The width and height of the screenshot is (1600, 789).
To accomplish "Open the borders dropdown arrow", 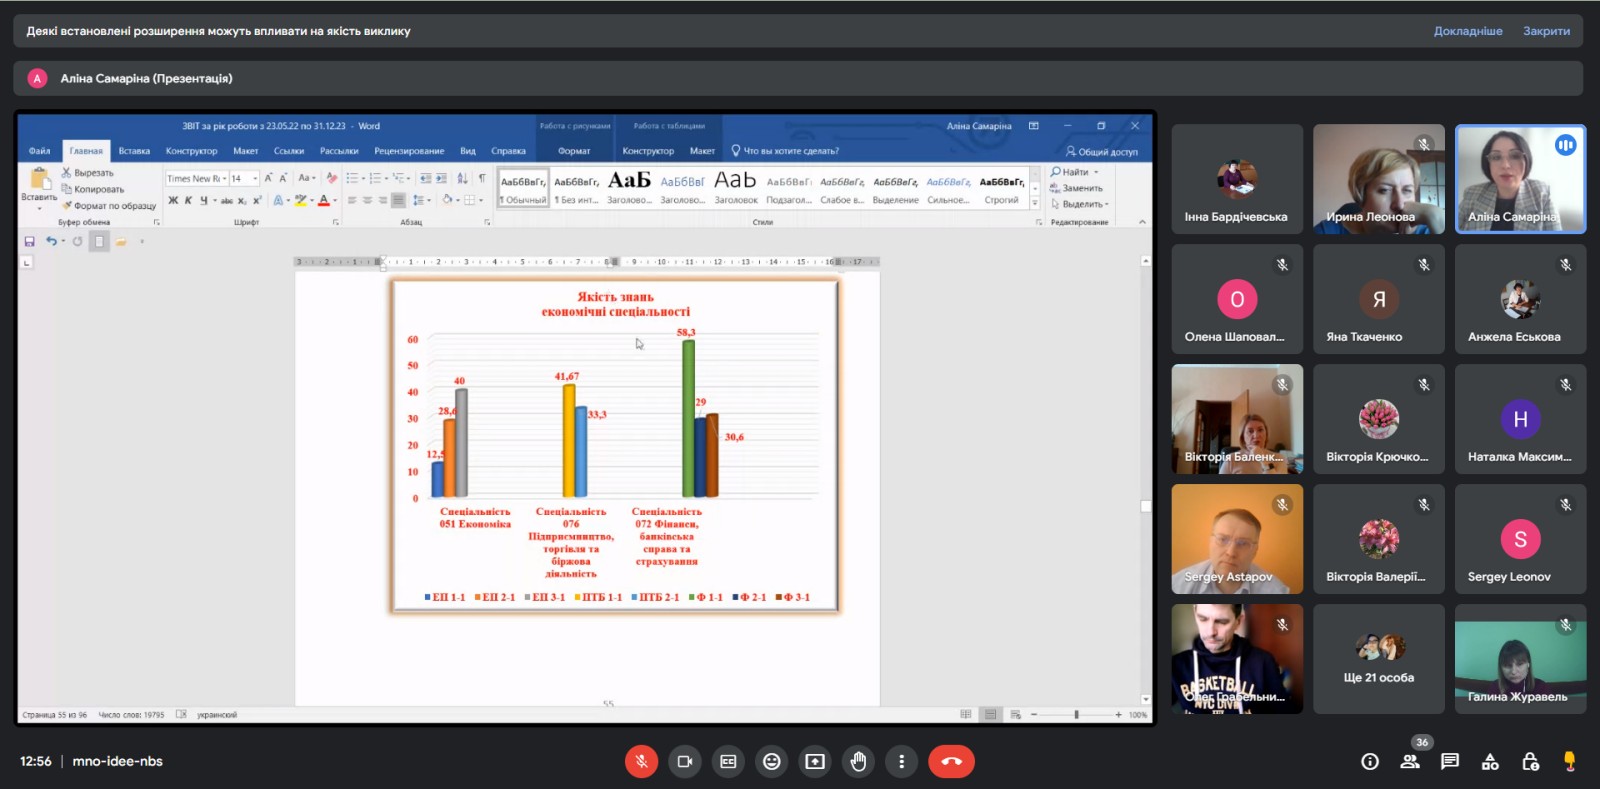I will point(481,200).
